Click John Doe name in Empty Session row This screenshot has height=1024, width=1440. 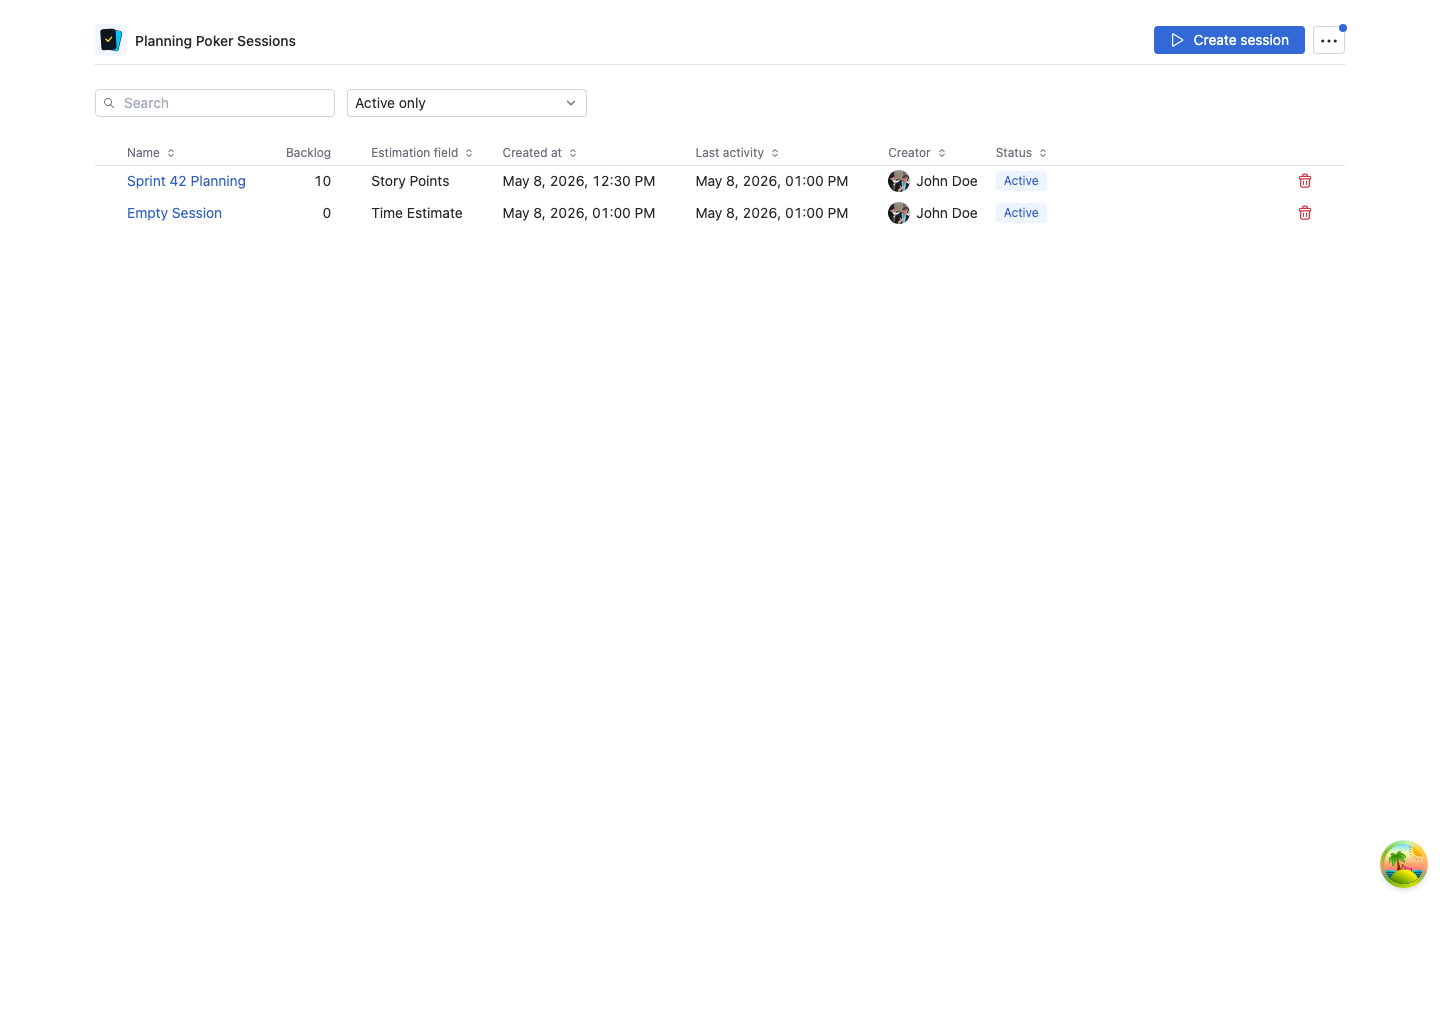947,213
